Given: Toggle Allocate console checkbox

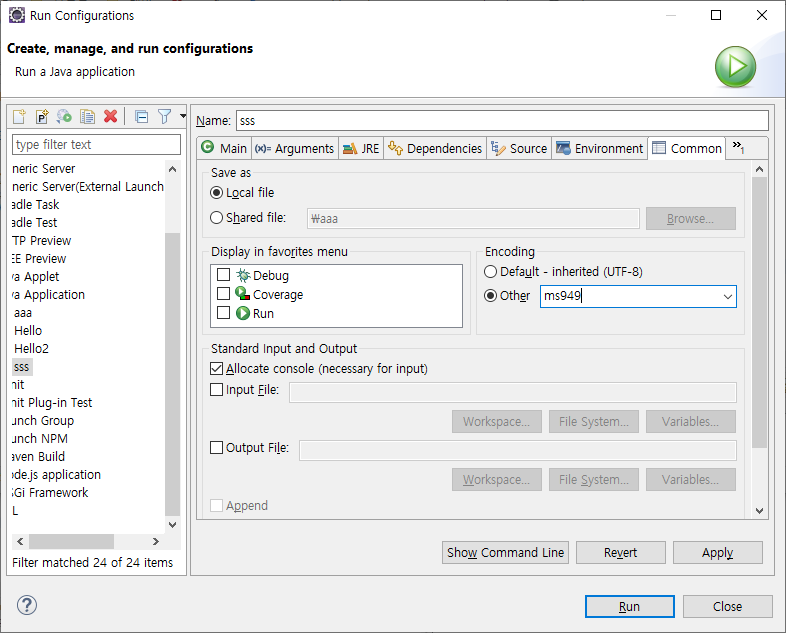Looking at the screenshot, I should point(217,369).
